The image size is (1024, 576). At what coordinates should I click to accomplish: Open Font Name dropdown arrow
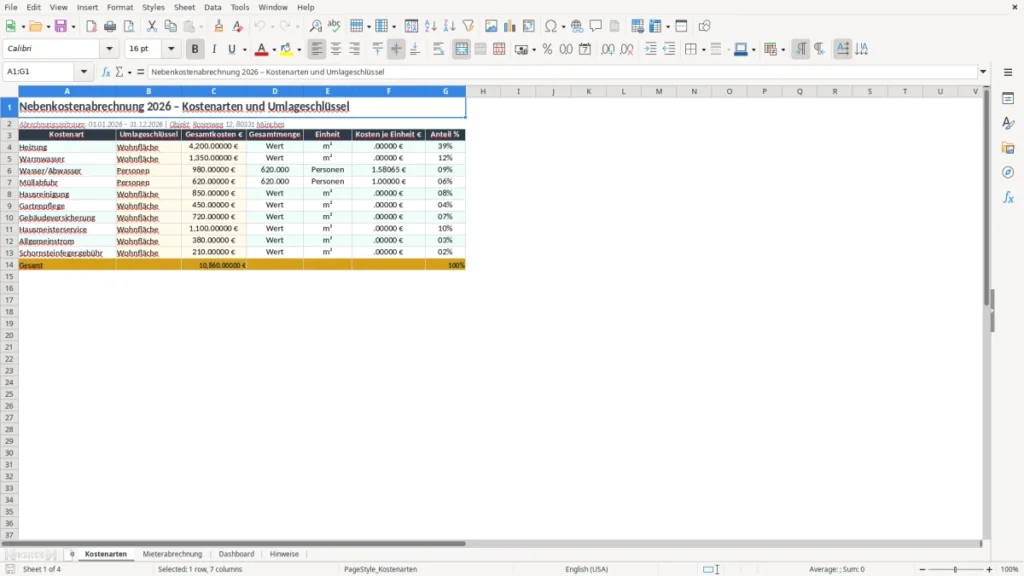(x=109, y=48)
